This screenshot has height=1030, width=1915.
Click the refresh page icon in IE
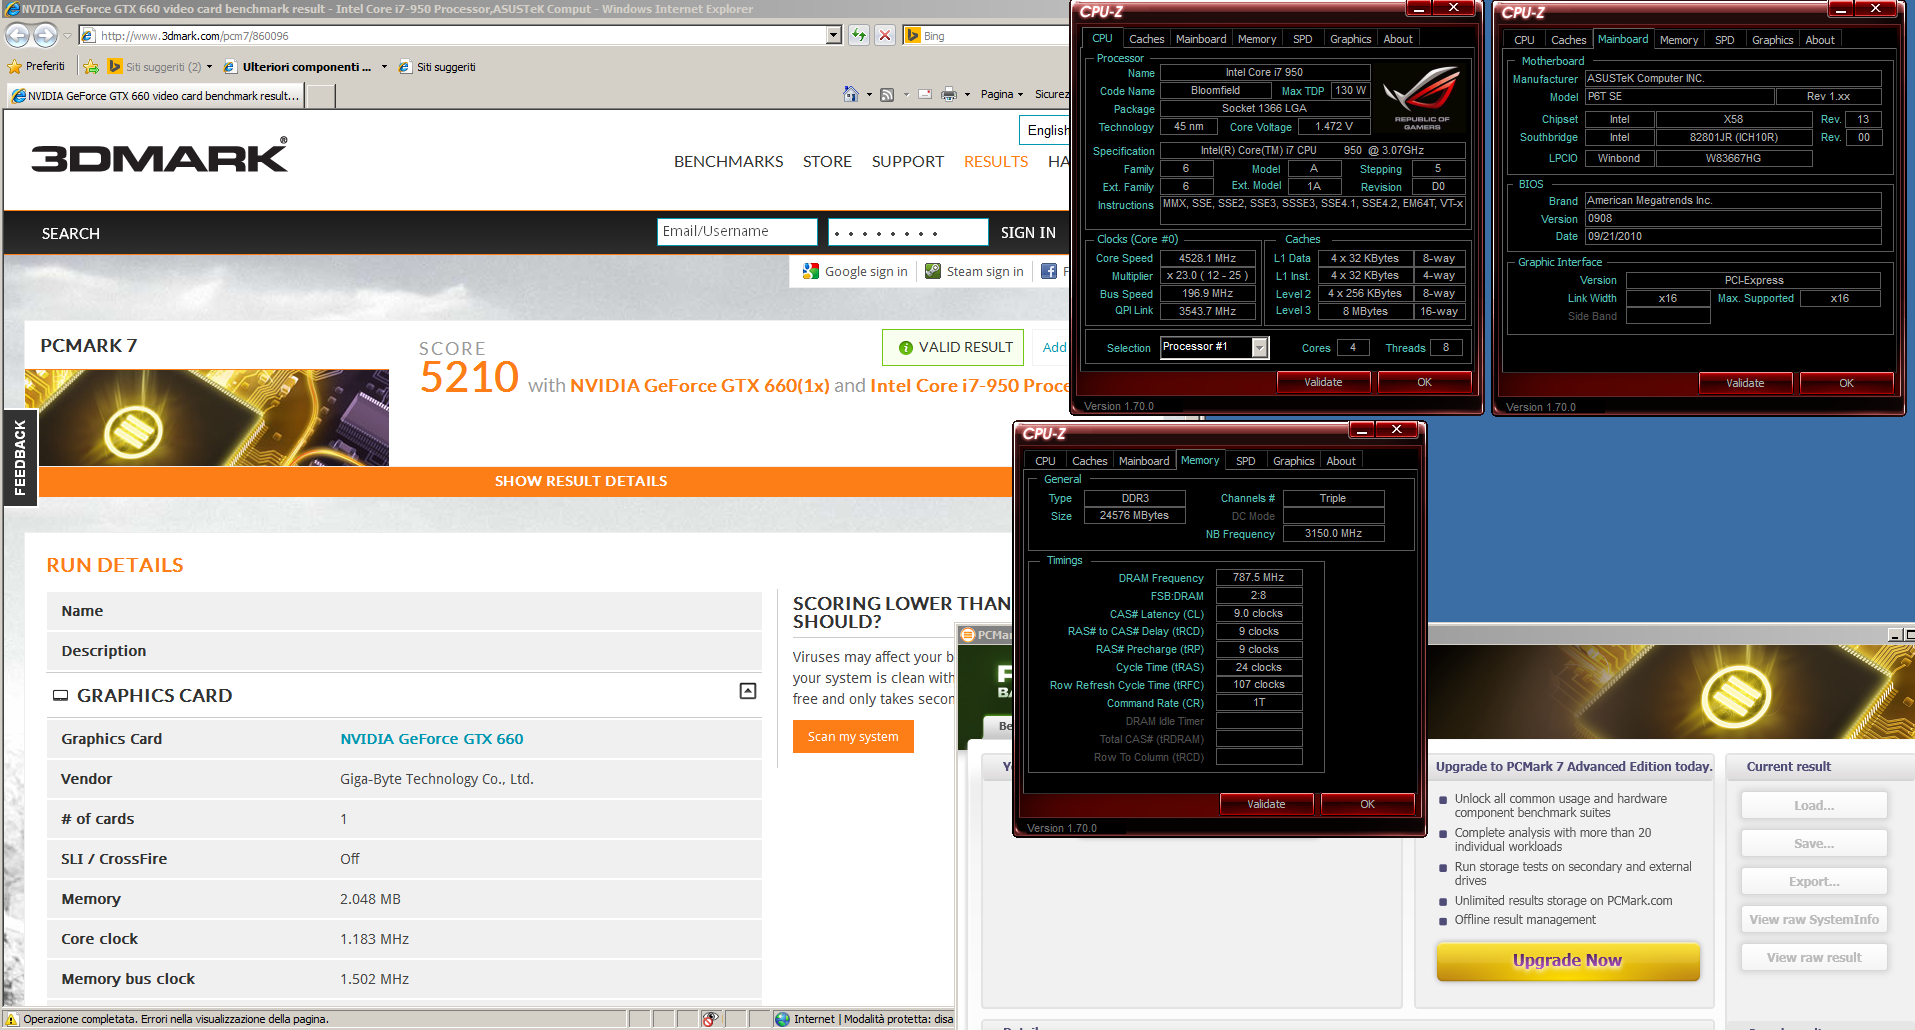pyautogui.click(x=859, y=35)
